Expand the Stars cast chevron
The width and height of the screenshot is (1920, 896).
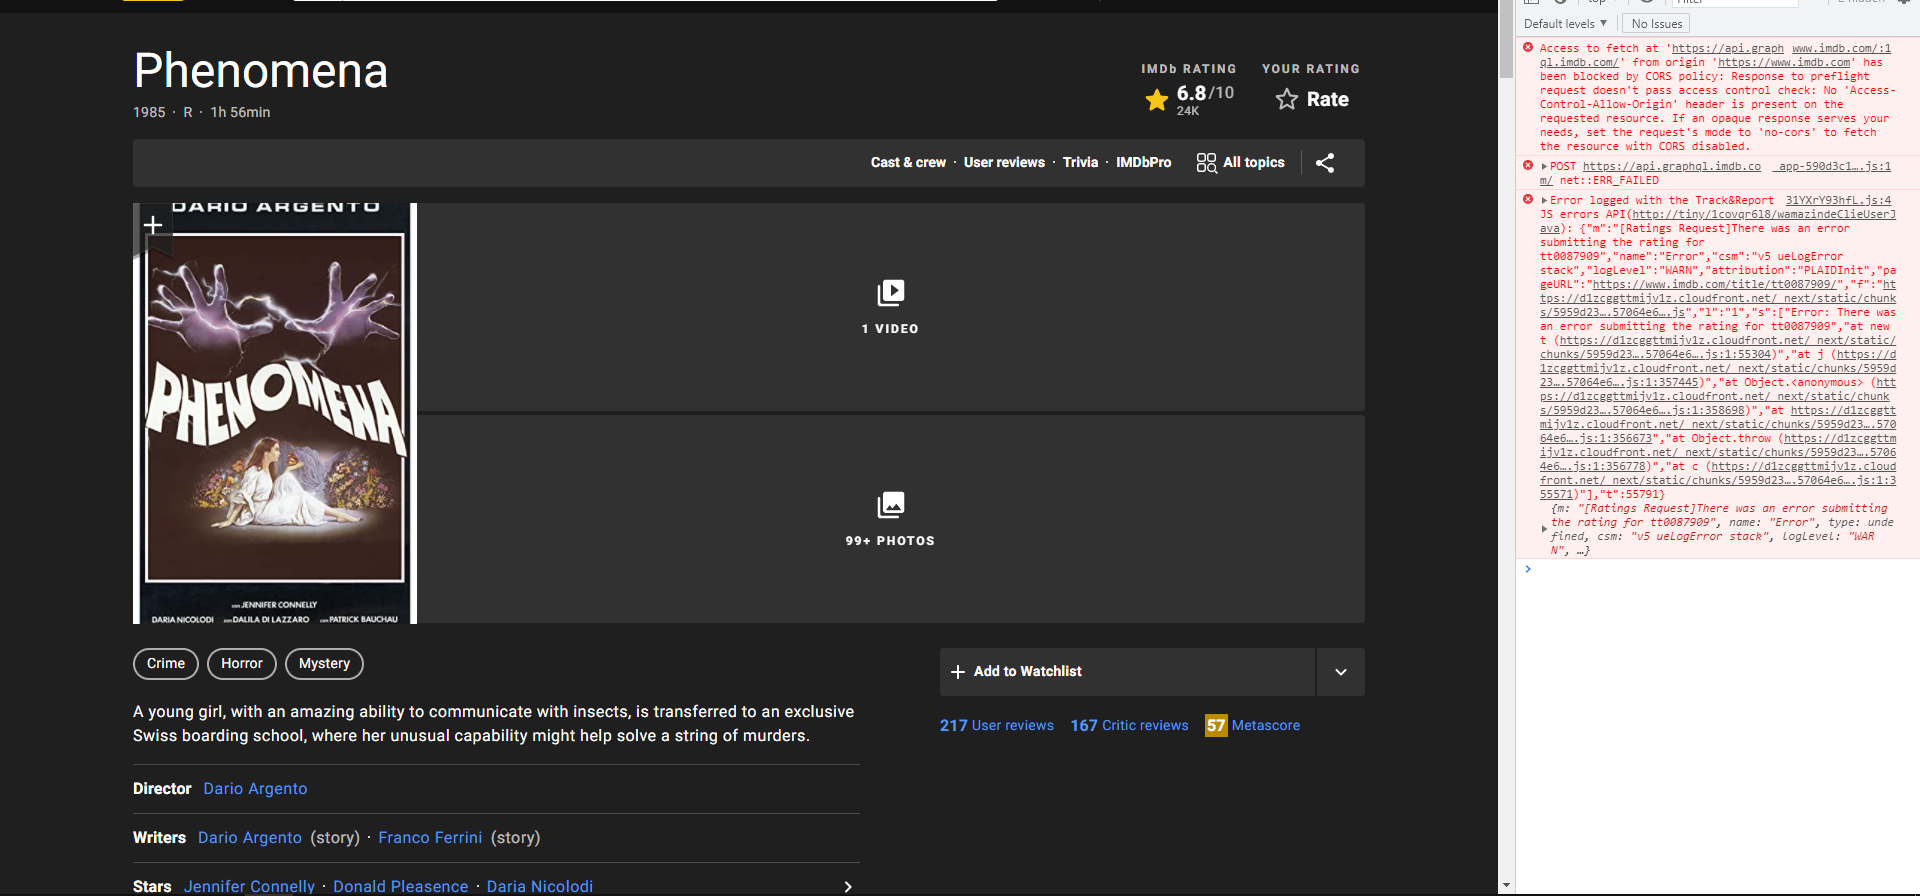coord(848,887)
